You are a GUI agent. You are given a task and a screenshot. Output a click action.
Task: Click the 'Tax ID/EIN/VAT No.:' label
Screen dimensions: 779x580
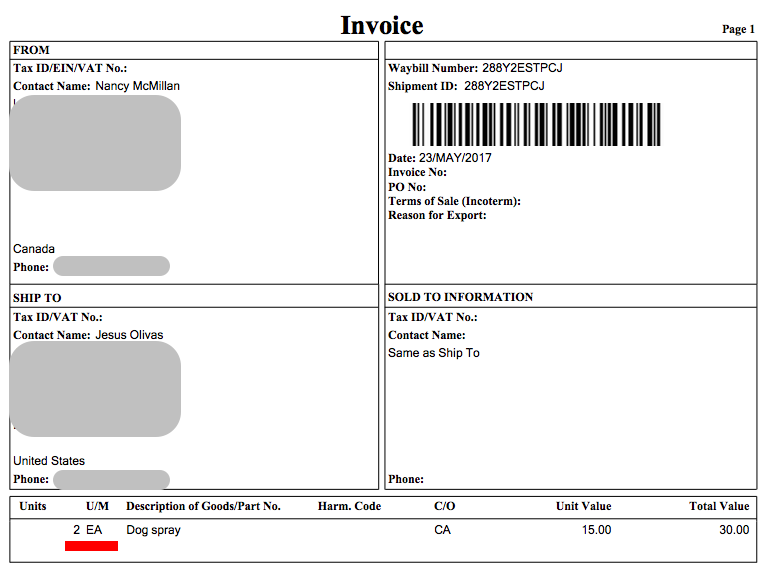click(70, 68)
